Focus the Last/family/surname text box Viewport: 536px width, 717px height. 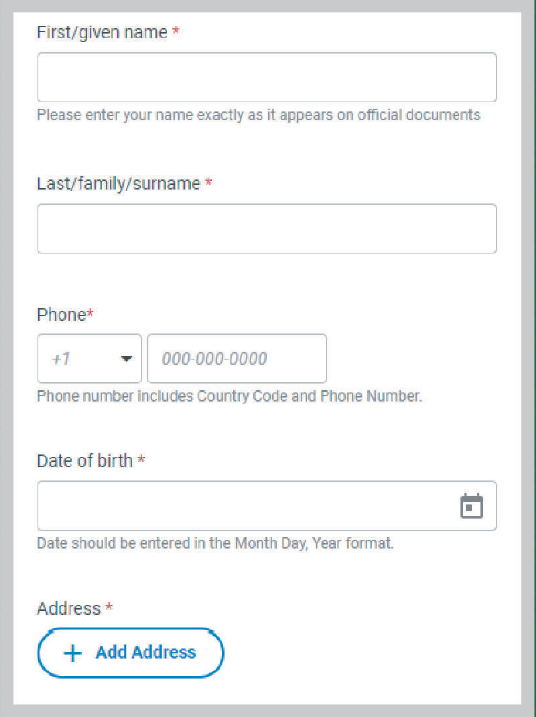coord(267,229)
